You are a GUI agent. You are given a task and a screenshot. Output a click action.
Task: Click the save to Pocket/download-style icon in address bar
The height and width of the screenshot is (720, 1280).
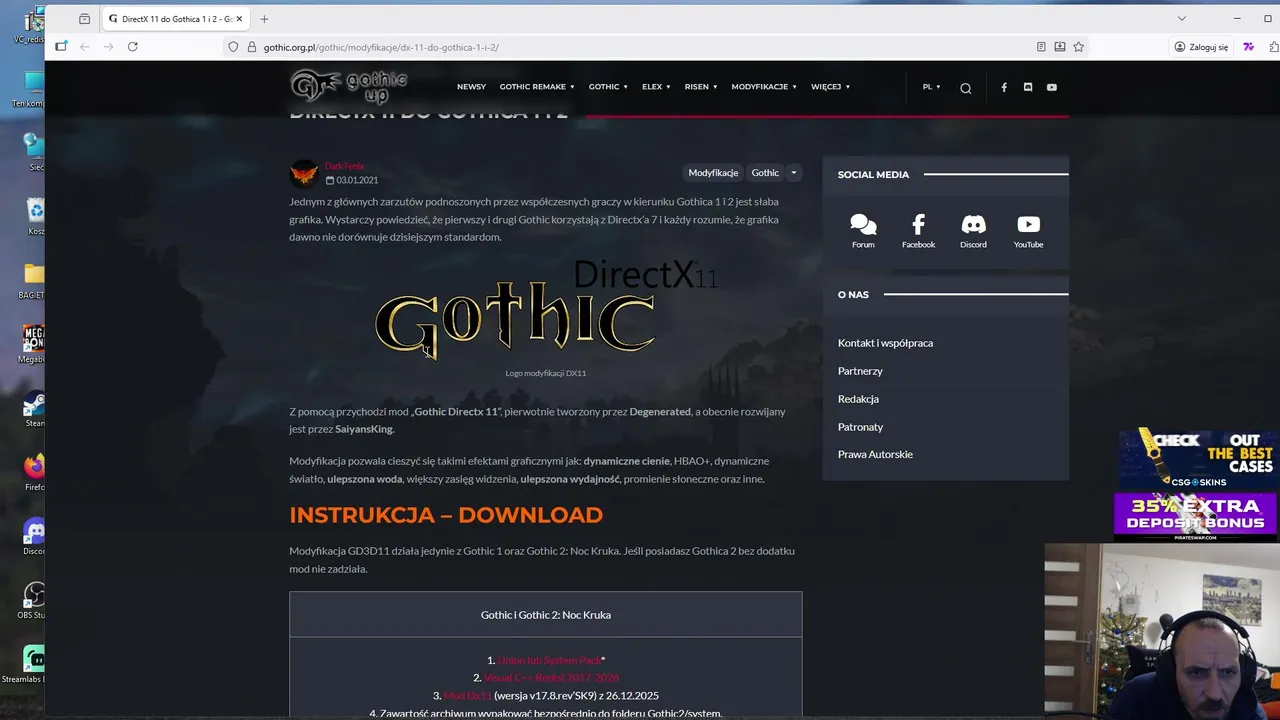click(x=1060, y=47)
